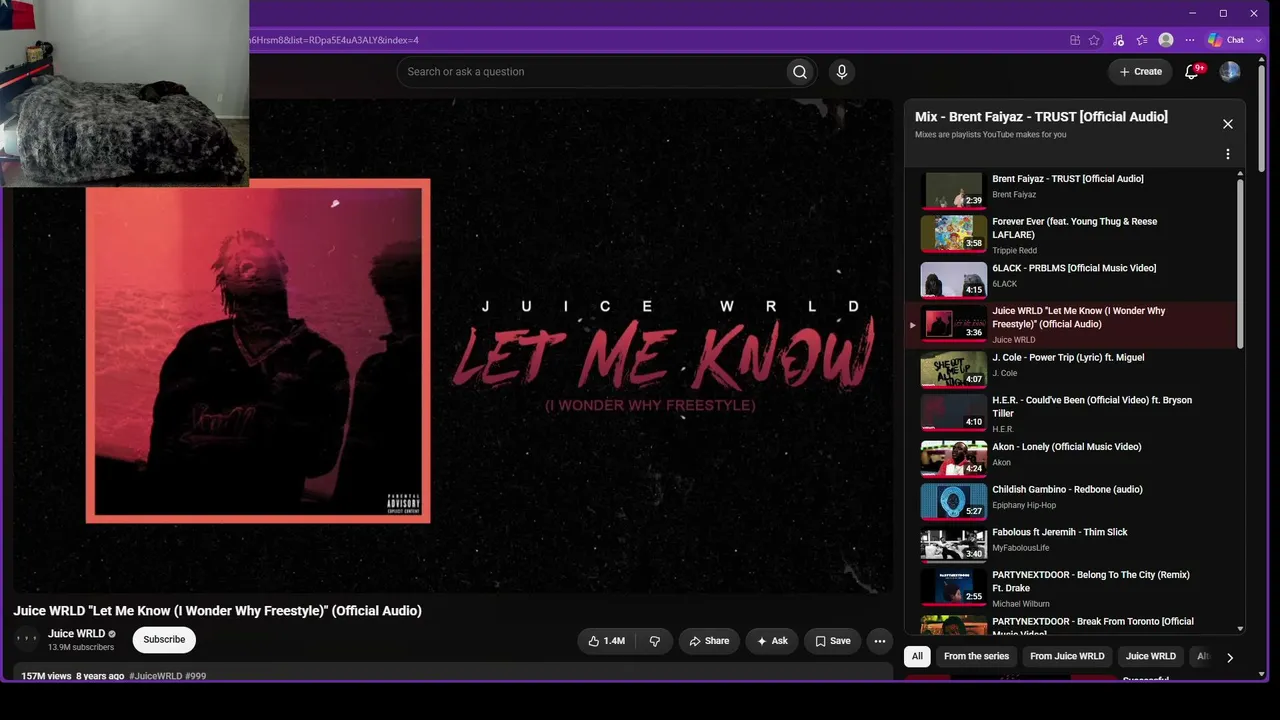The height and width of the screenshot is (720, 1280).
Task: Open title 'Brent Faiyaz - TRUST [Official Audio]' in list
Action: point(1068,179)
